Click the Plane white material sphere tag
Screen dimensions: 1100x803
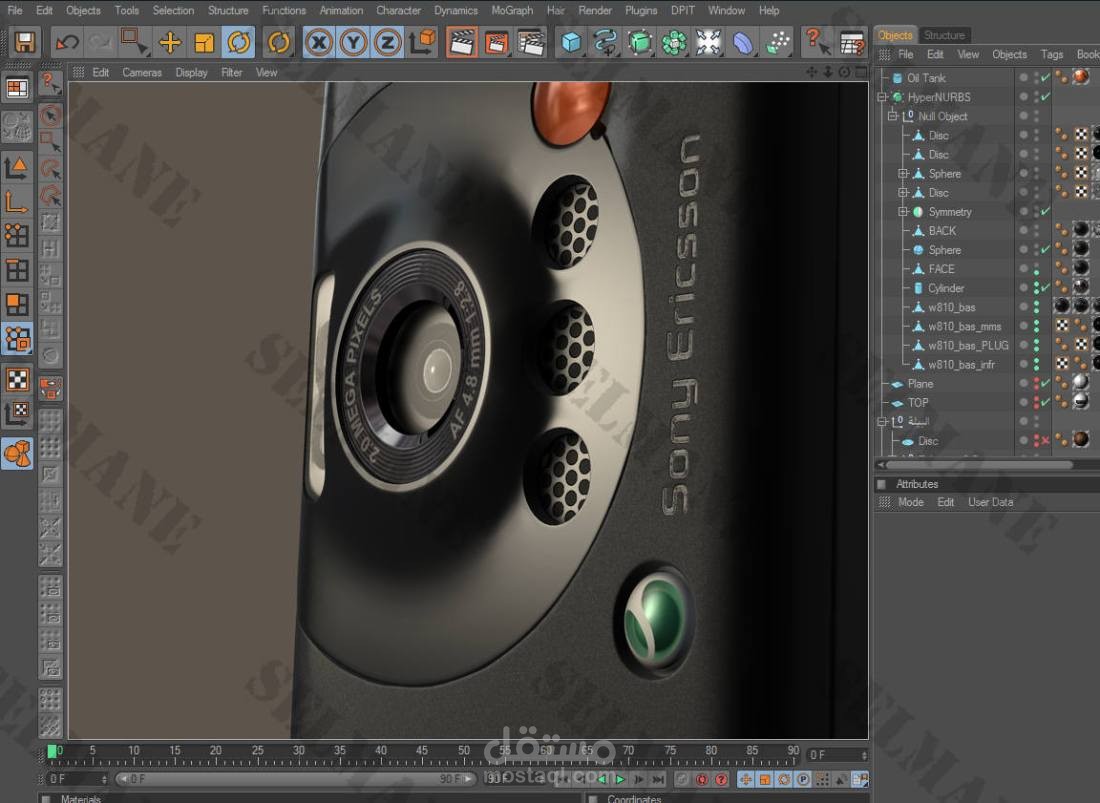coord(1081,382)
